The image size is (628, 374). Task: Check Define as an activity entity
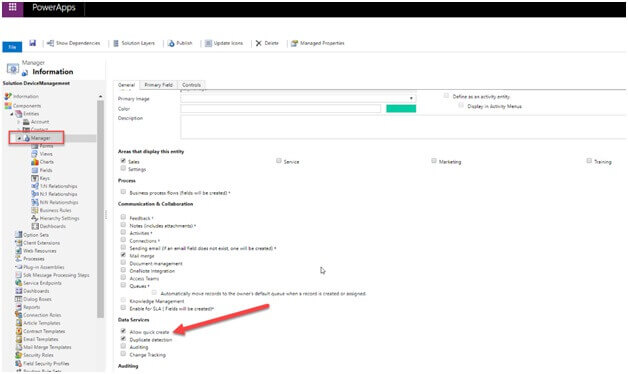[x=446, y=96]
